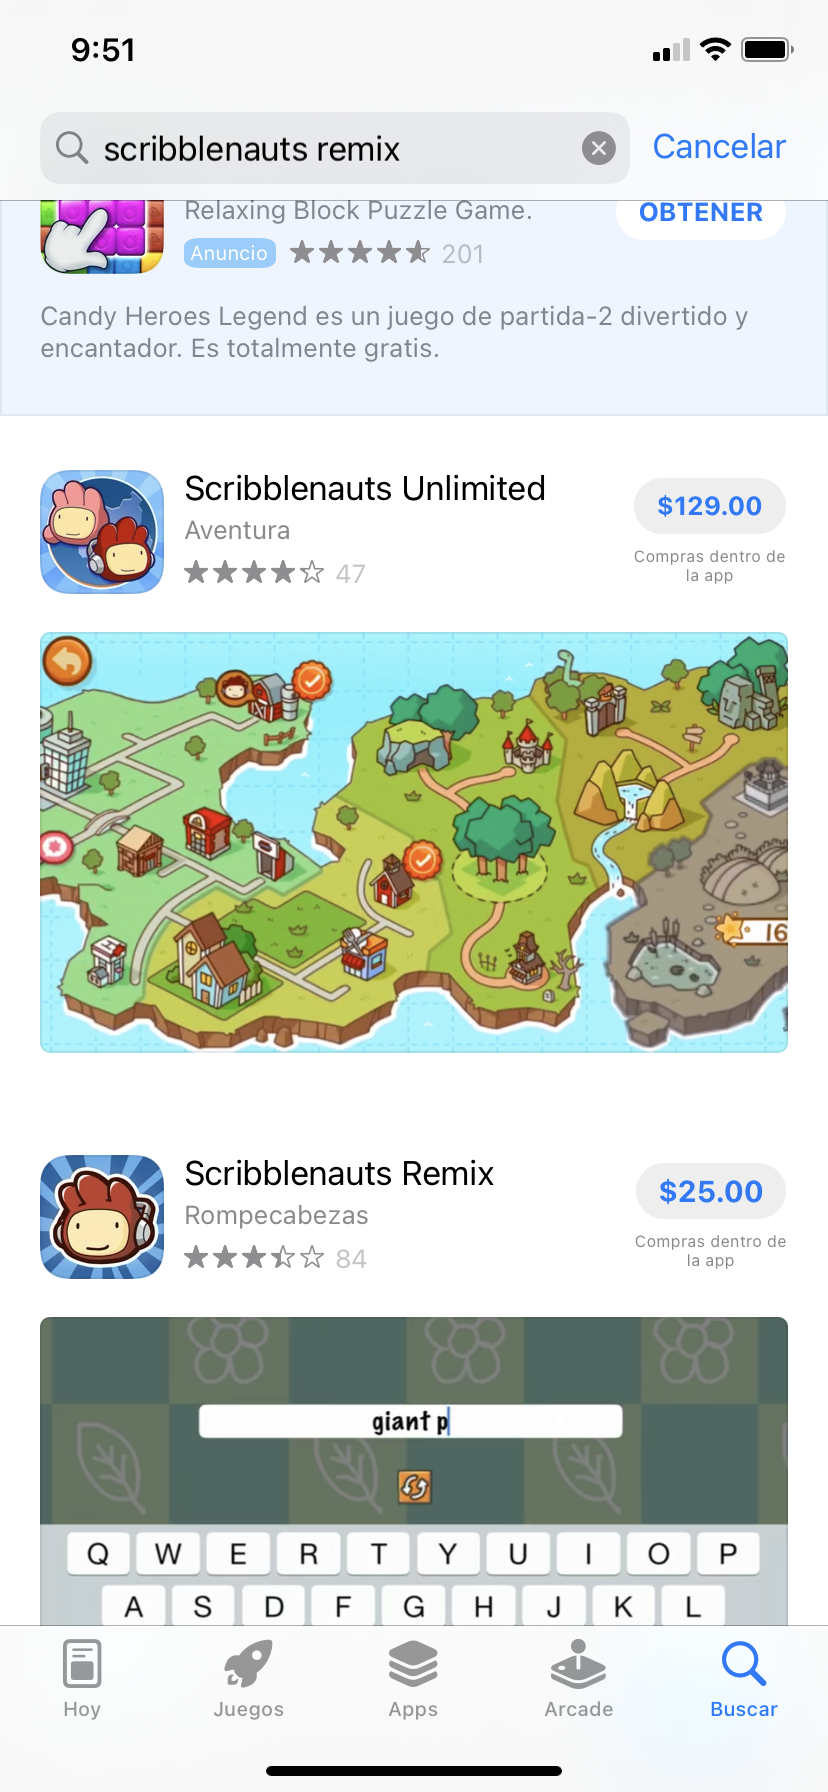Tap the Scribblenauts Remix title text

339,1173
